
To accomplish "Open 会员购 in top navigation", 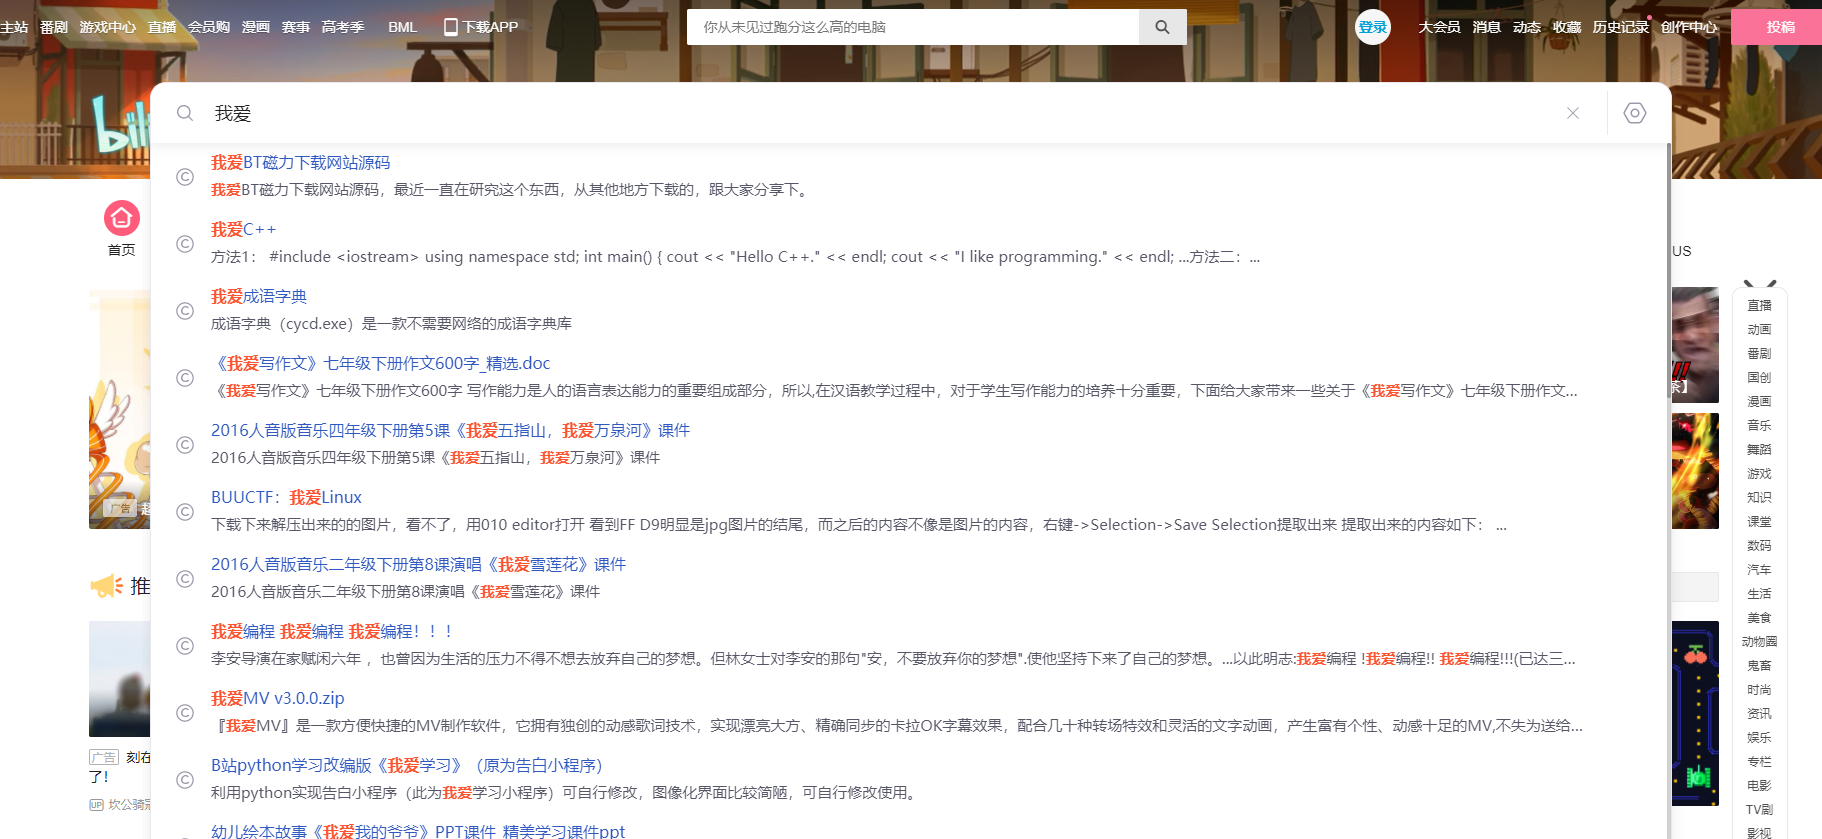I will click(209, 27).
